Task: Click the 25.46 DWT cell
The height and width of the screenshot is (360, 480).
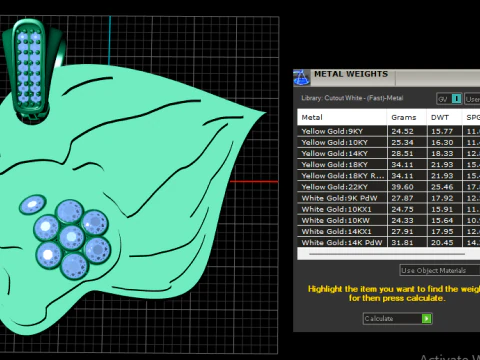Action: tap(444, 187)
